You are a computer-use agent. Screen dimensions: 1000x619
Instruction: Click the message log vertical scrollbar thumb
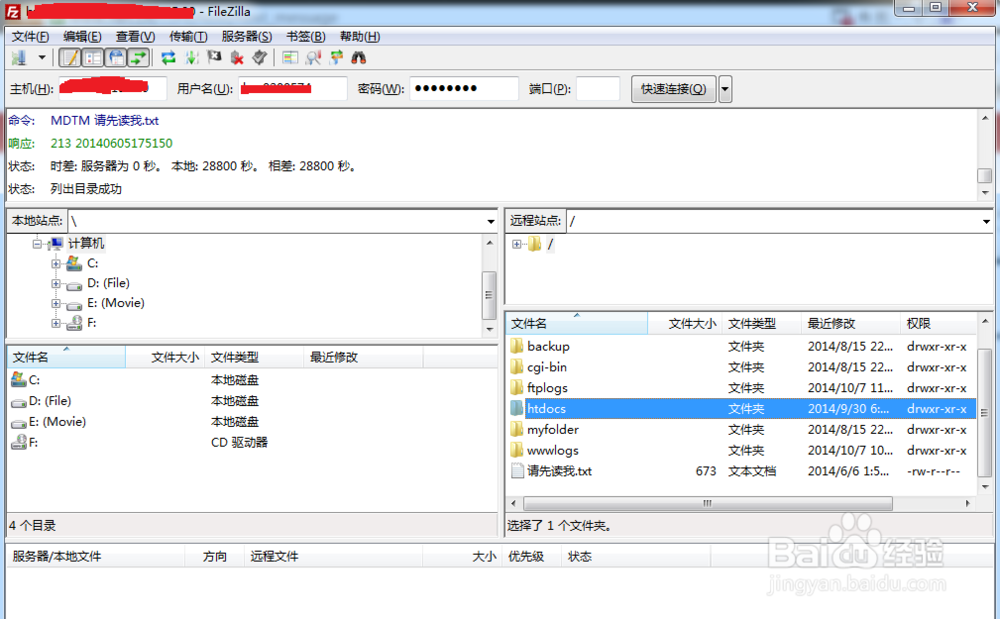pyautogui.click(x=985, y=175)
